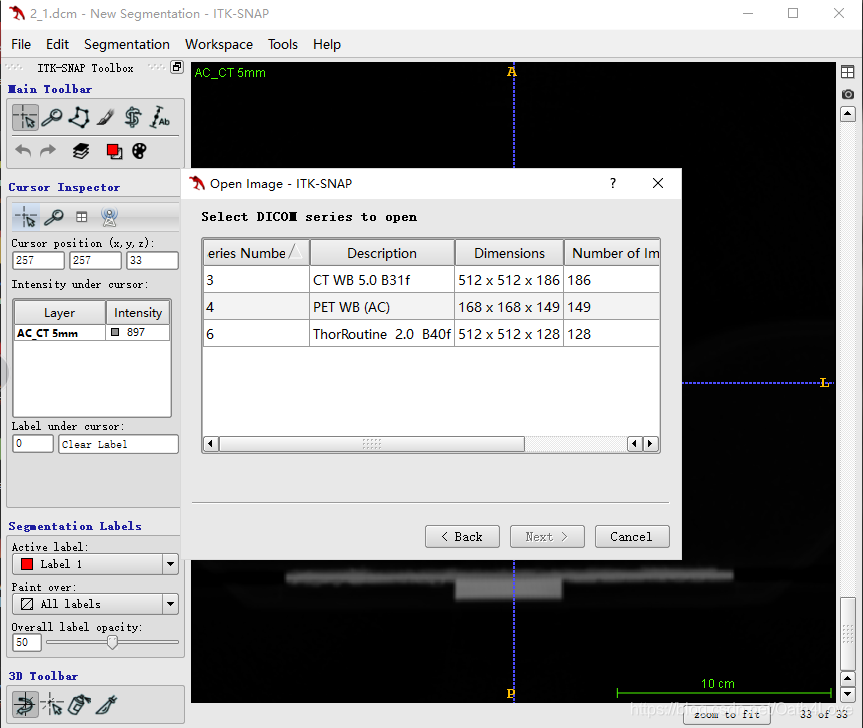The height and width of the screenshot is (728, 863).
Task: Select series 6 ThorRoutine 2.0 B40f
Action: (431, 334)
